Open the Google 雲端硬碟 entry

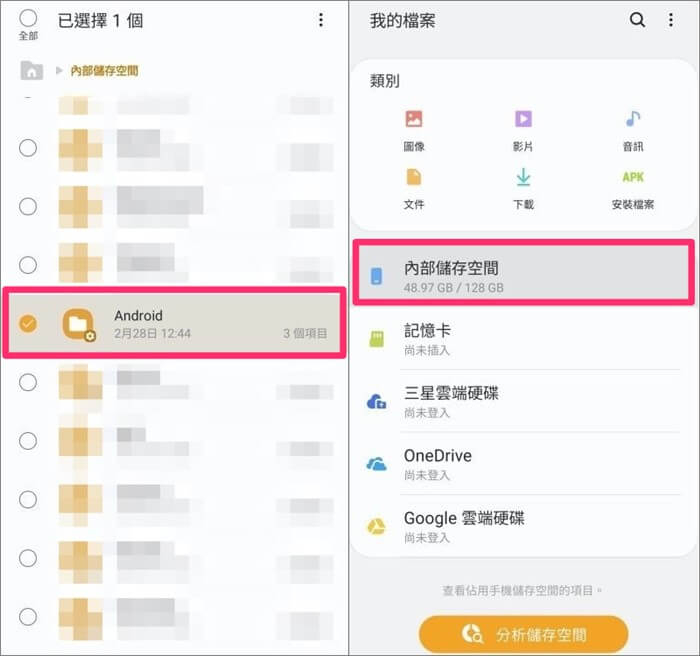[x=523, y=526]
